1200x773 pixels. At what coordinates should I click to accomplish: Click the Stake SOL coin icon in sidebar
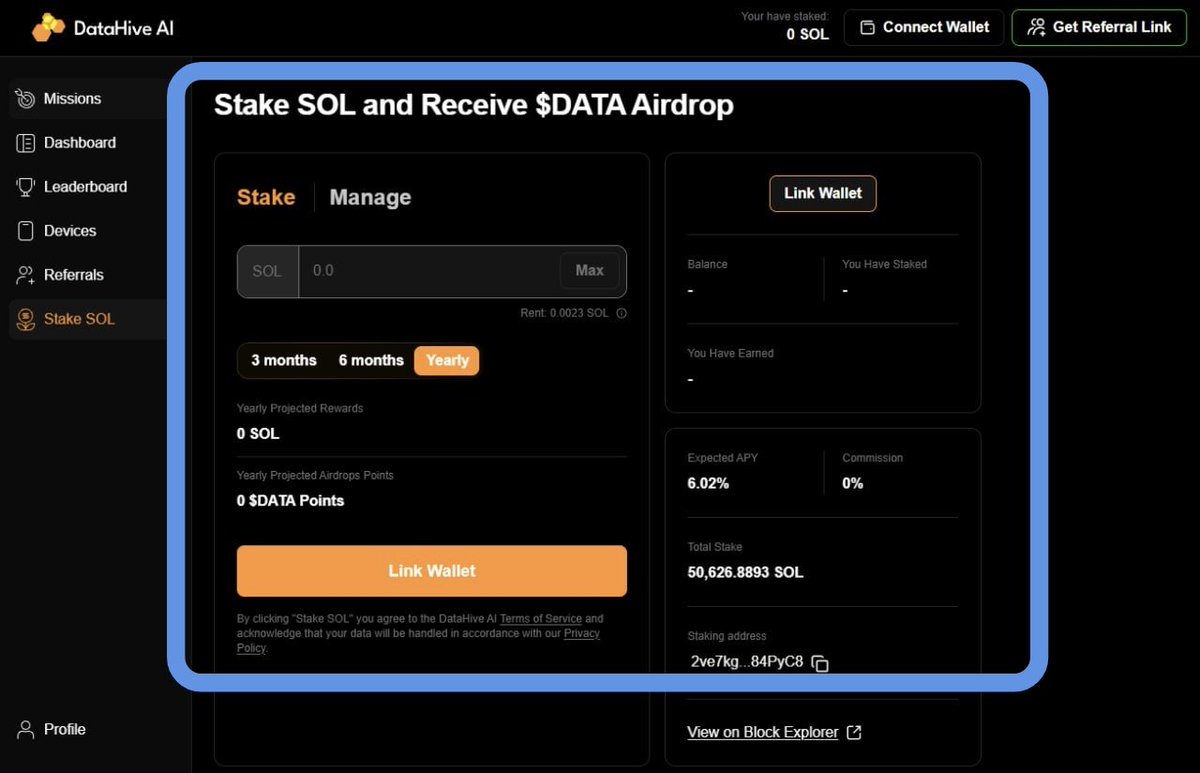click(26, 319)
